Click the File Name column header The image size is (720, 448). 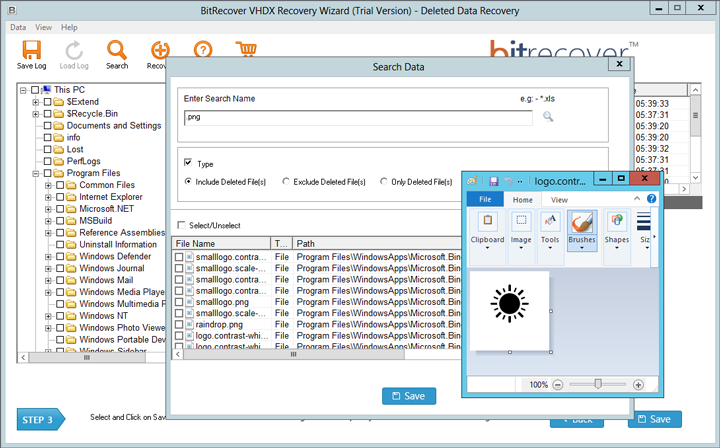pos(221,243)
